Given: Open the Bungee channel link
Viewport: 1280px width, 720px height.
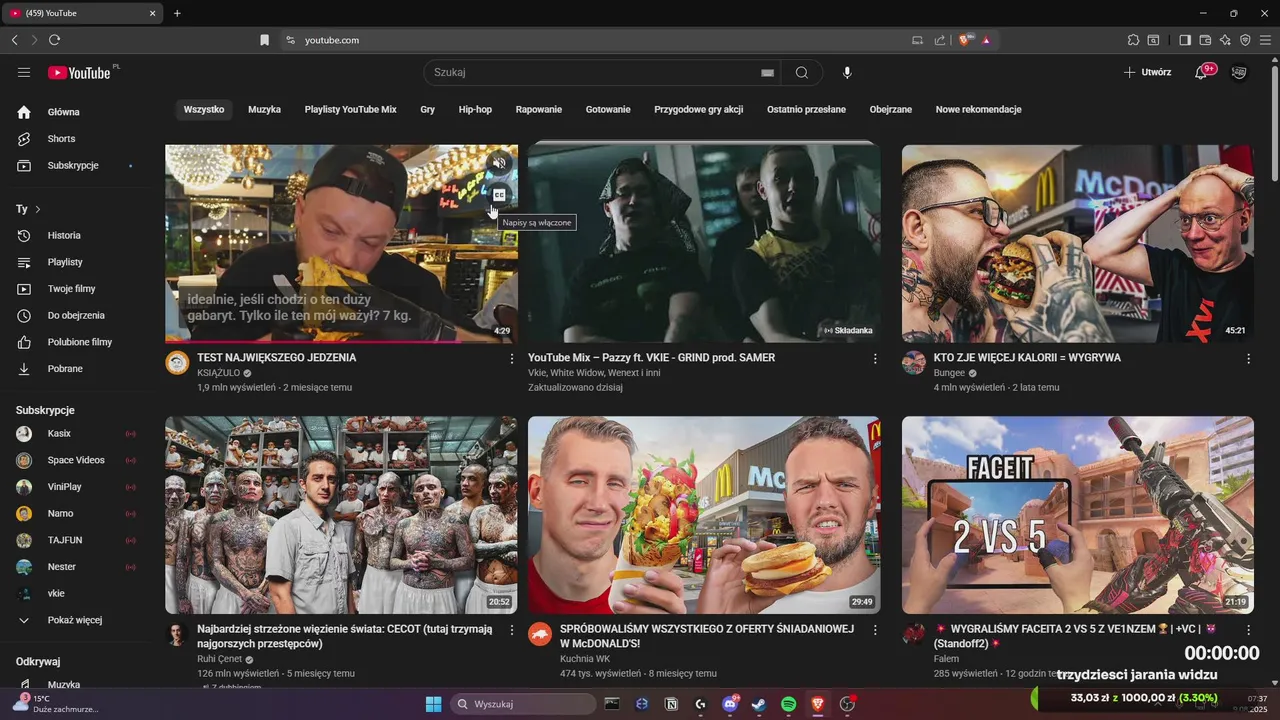Looking at the screenshot, I should coord(949,373).
